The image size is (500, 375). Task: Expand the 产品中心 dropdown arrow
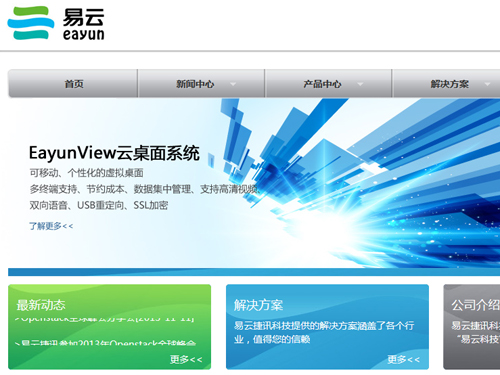click(360, 84)
